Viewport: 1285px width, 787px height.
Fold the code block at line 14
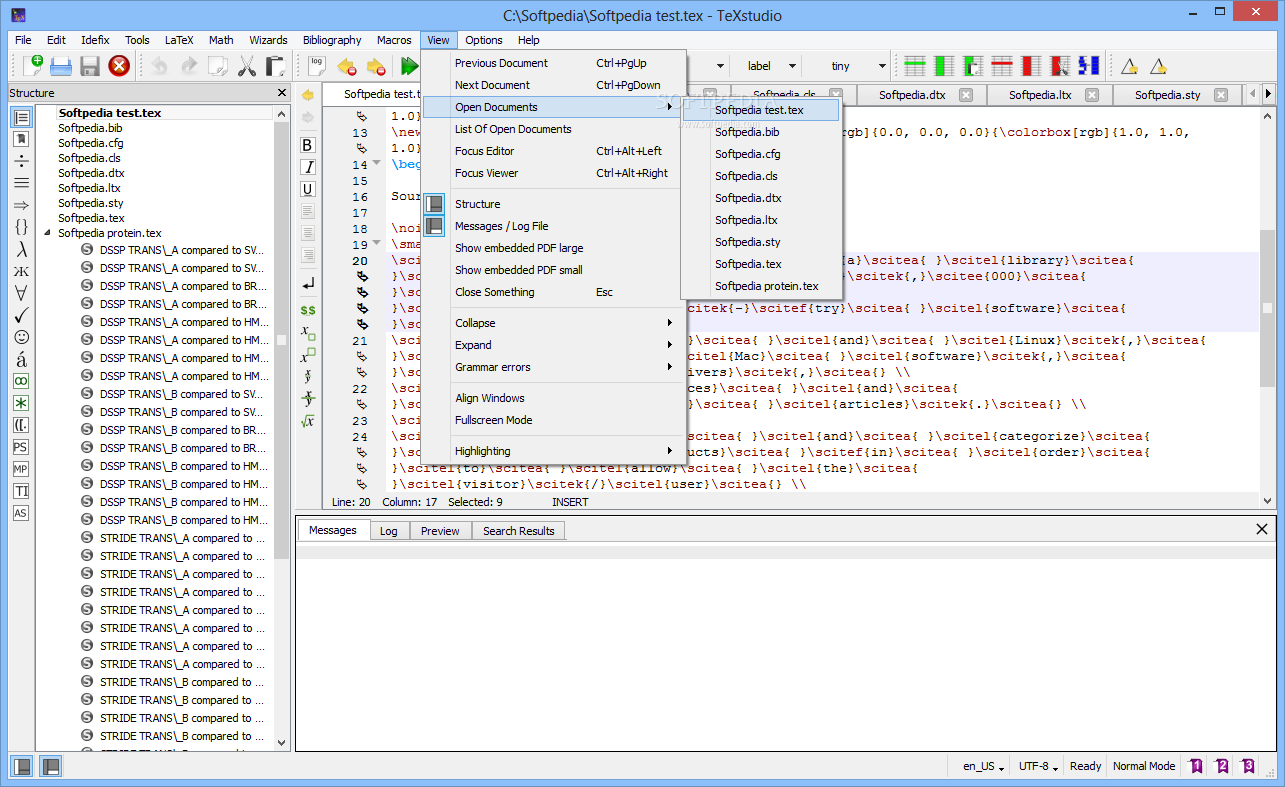(376, 163)
